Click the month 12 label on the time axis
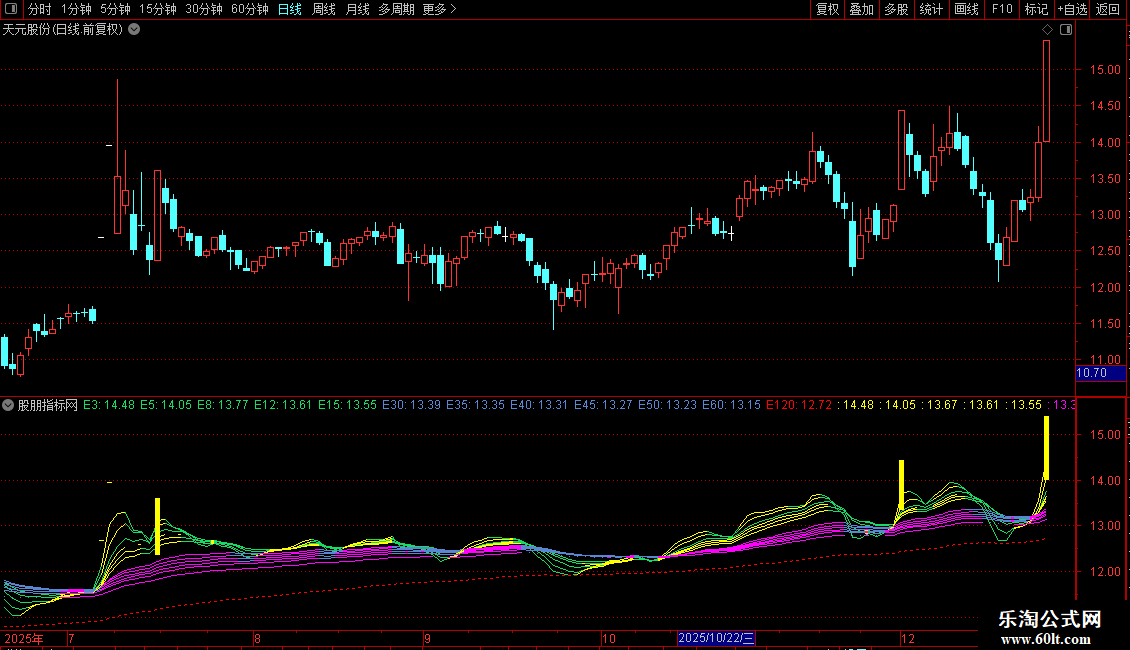1130x650 pixels. [x=907, y=638]
